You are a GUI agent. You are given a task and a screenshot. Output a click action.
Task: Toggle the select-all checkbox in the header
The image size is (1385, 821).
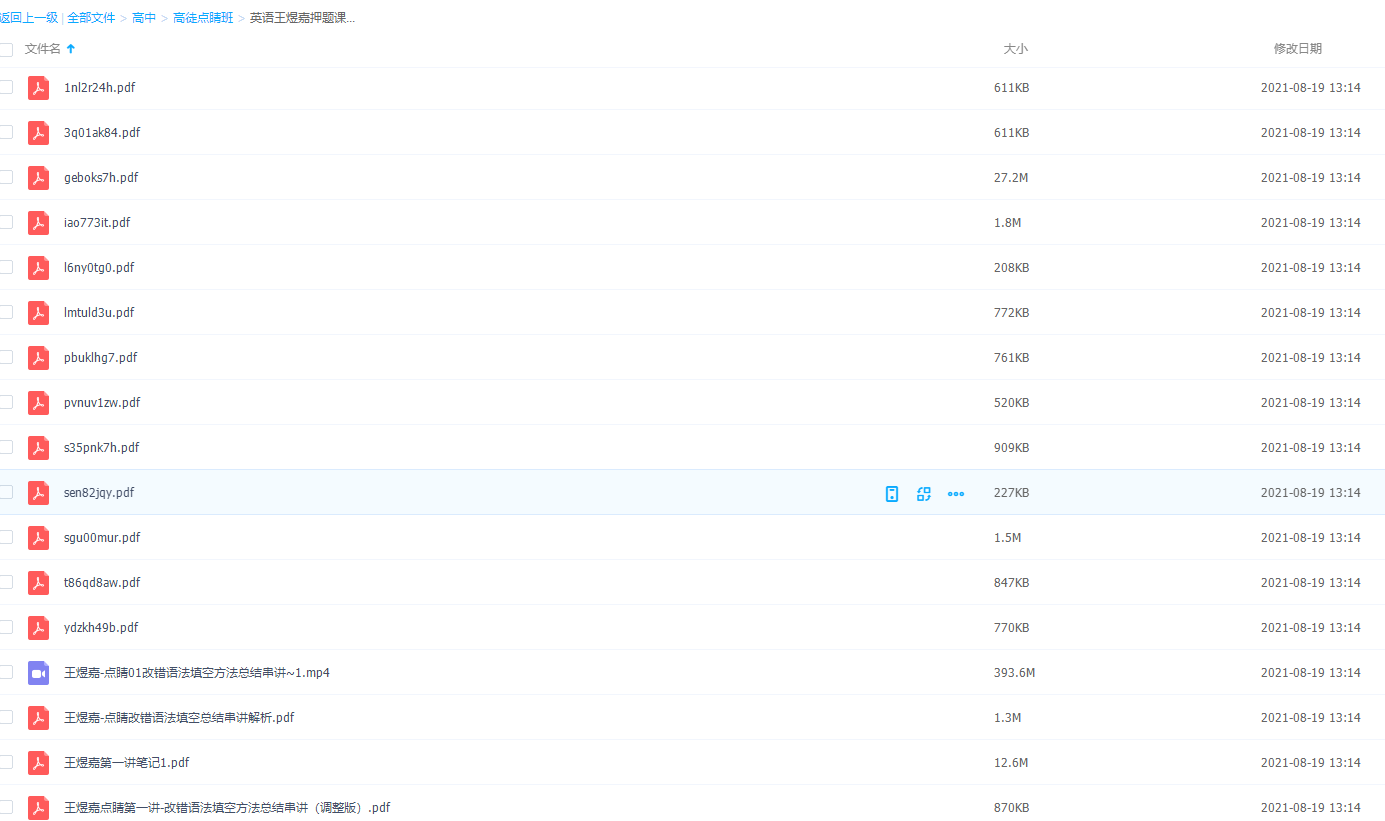point(6,49)
